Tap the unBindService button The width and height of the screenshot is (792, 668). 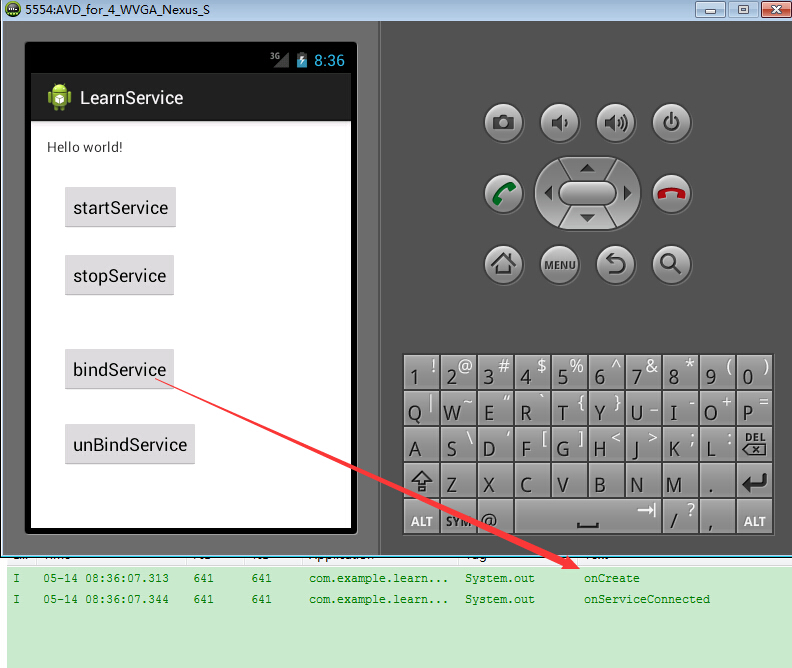[130, 444]
